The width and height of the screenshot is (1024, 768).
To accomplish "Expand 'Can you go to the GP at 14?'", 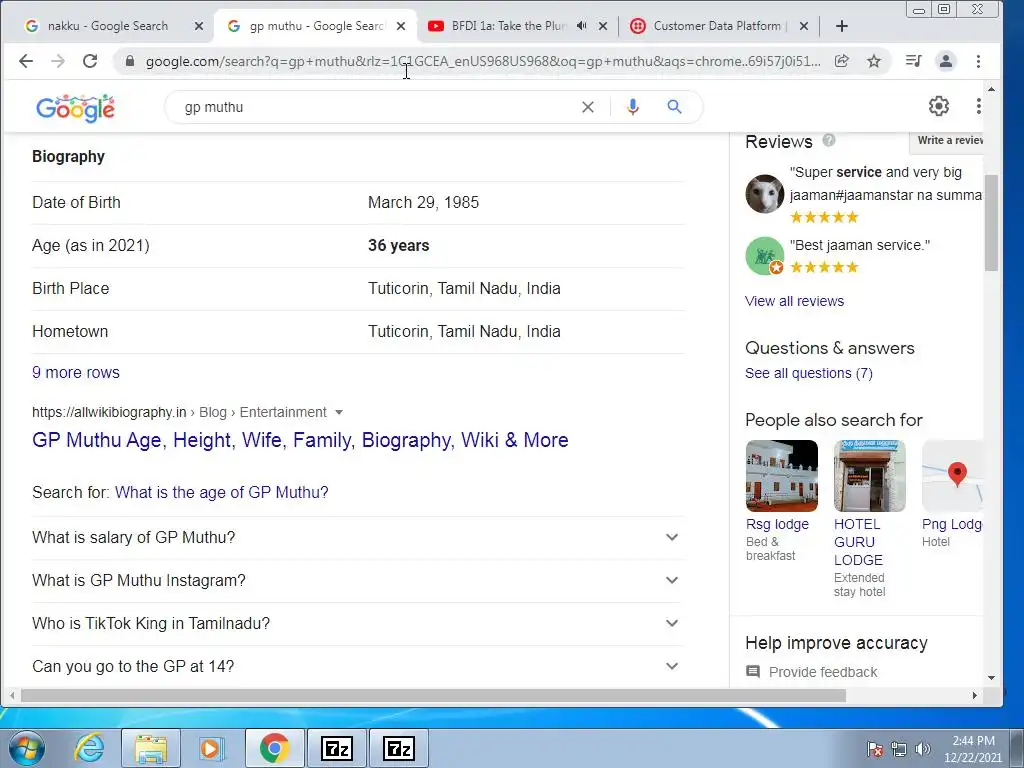I will point(358,666).
